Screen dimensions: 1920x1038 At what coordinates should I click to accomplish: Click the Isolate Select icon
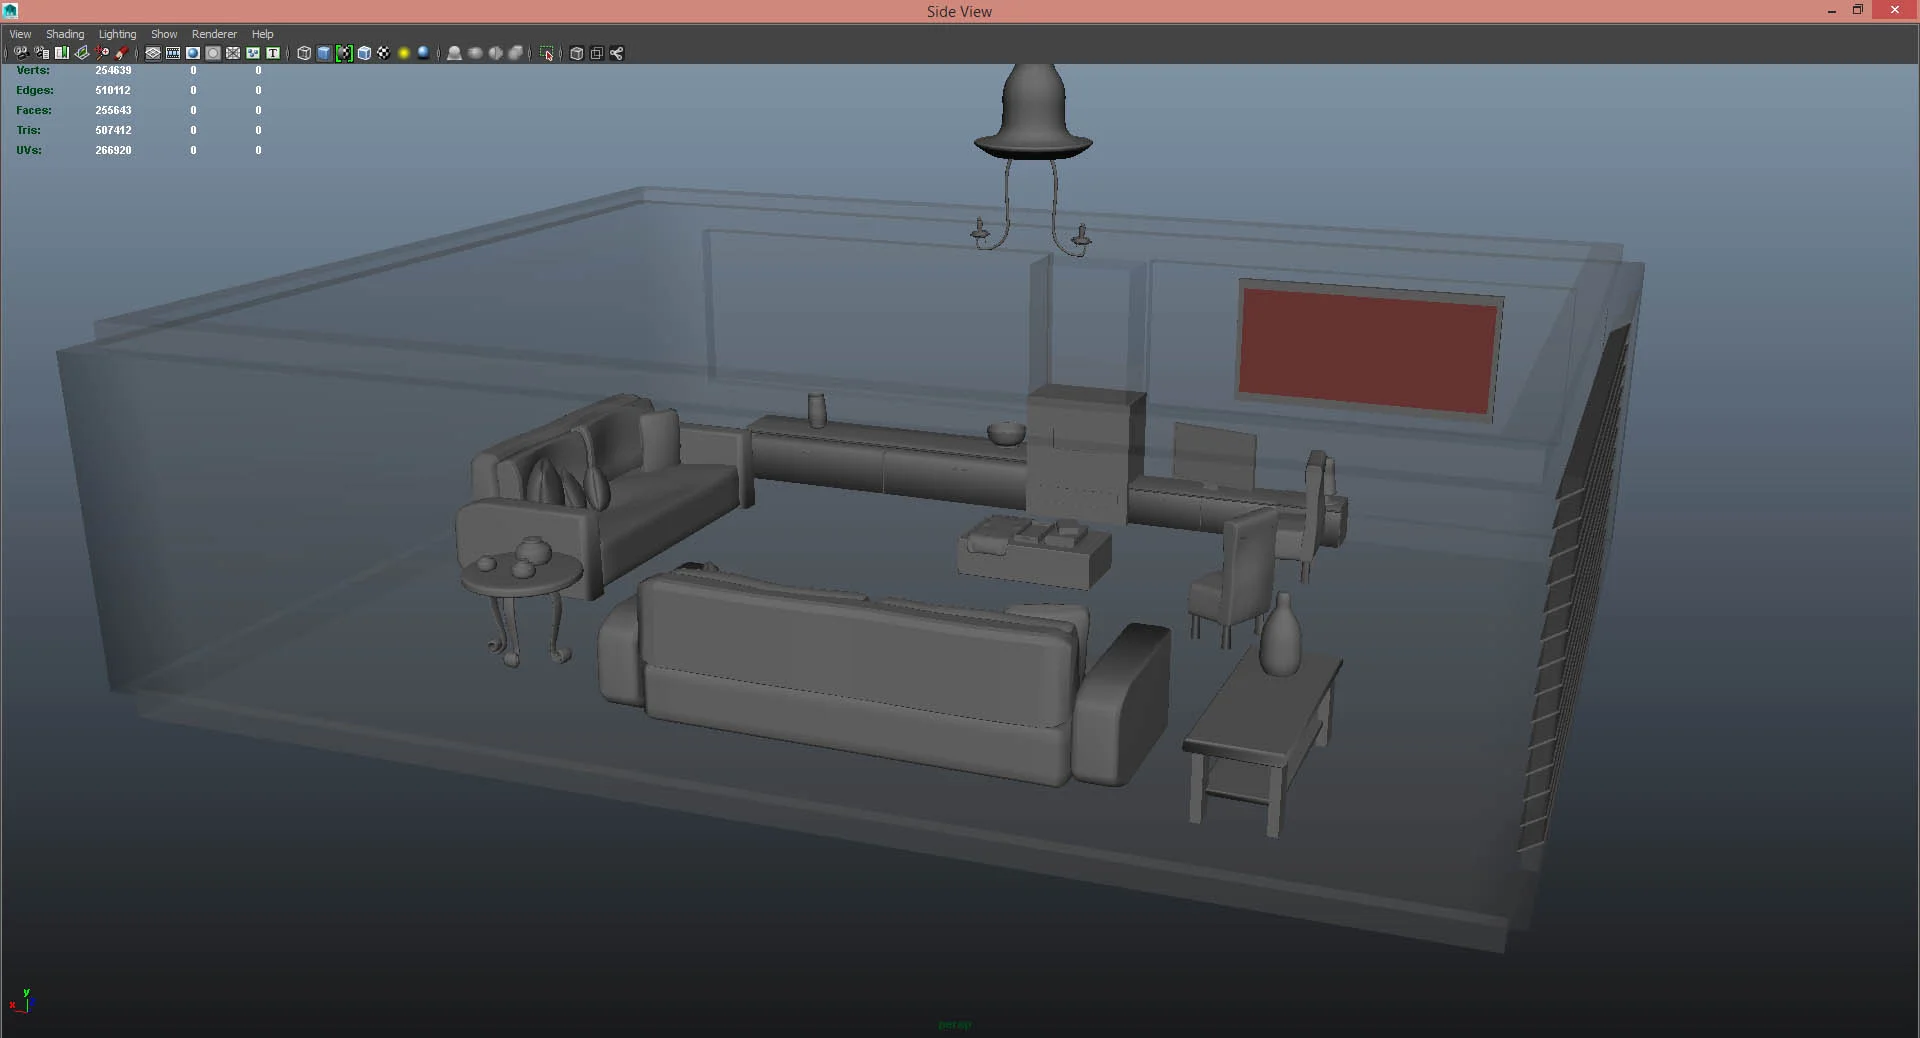[546, 53]
